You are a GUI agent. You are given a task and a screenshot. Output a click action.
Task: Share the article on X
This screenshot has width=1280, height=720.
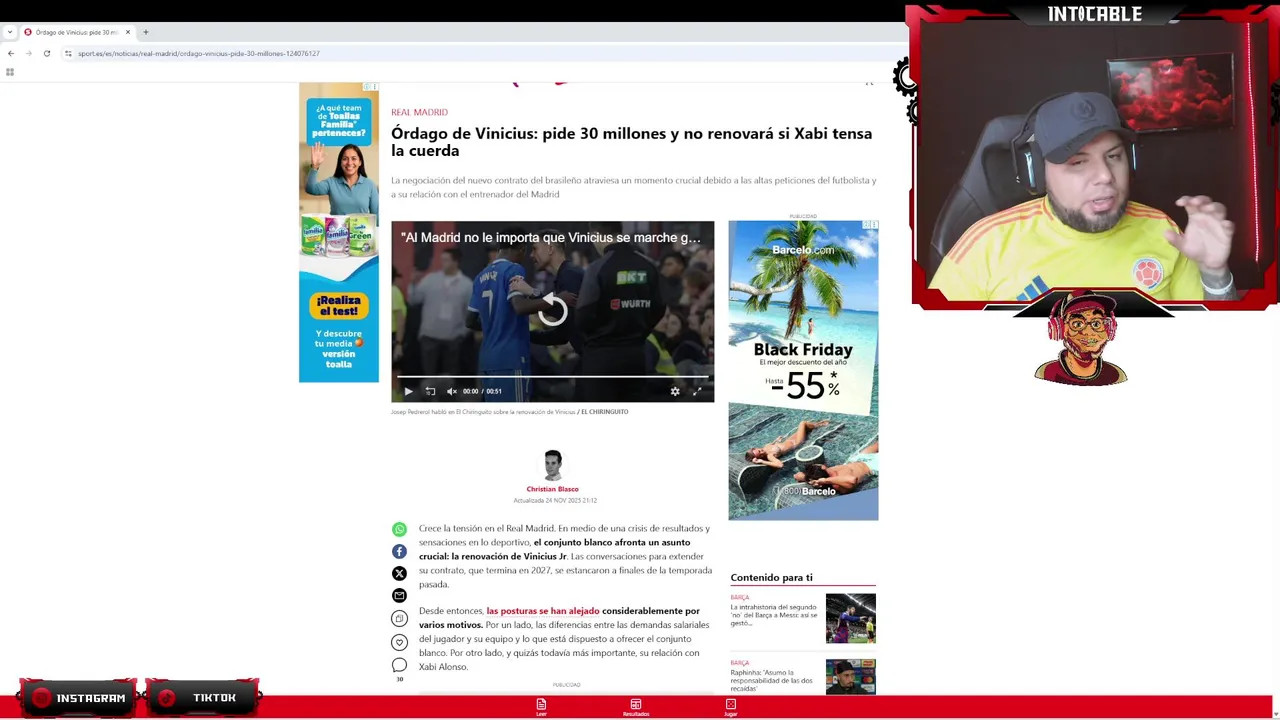click(399, 573)
